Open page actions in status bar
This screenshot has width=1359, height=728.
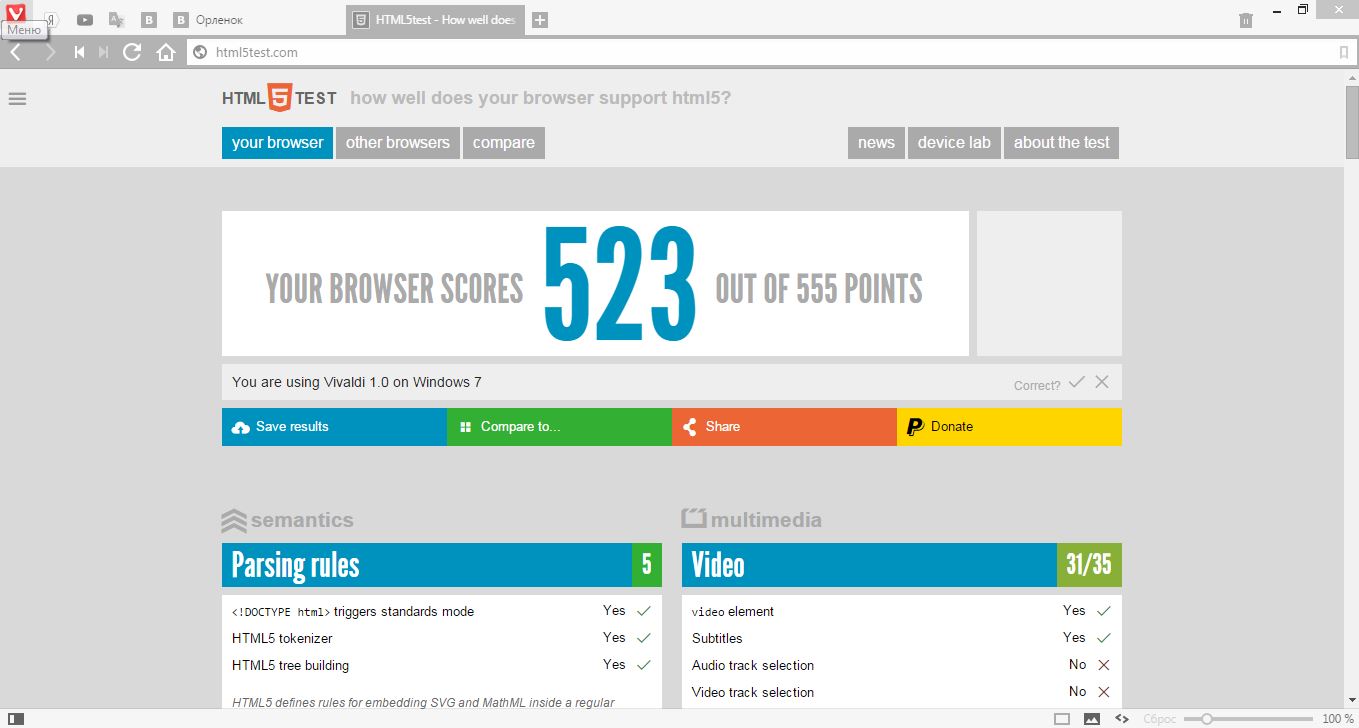pos(1122,719)
